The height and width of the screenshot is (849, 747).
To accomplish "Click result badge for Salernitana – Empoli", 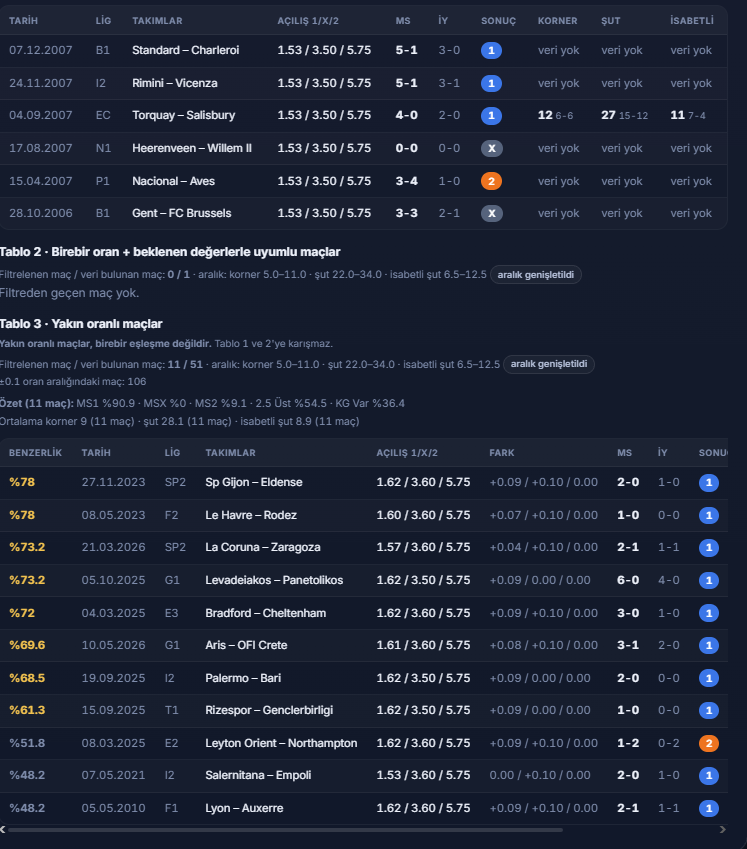I will click(709, 775).
